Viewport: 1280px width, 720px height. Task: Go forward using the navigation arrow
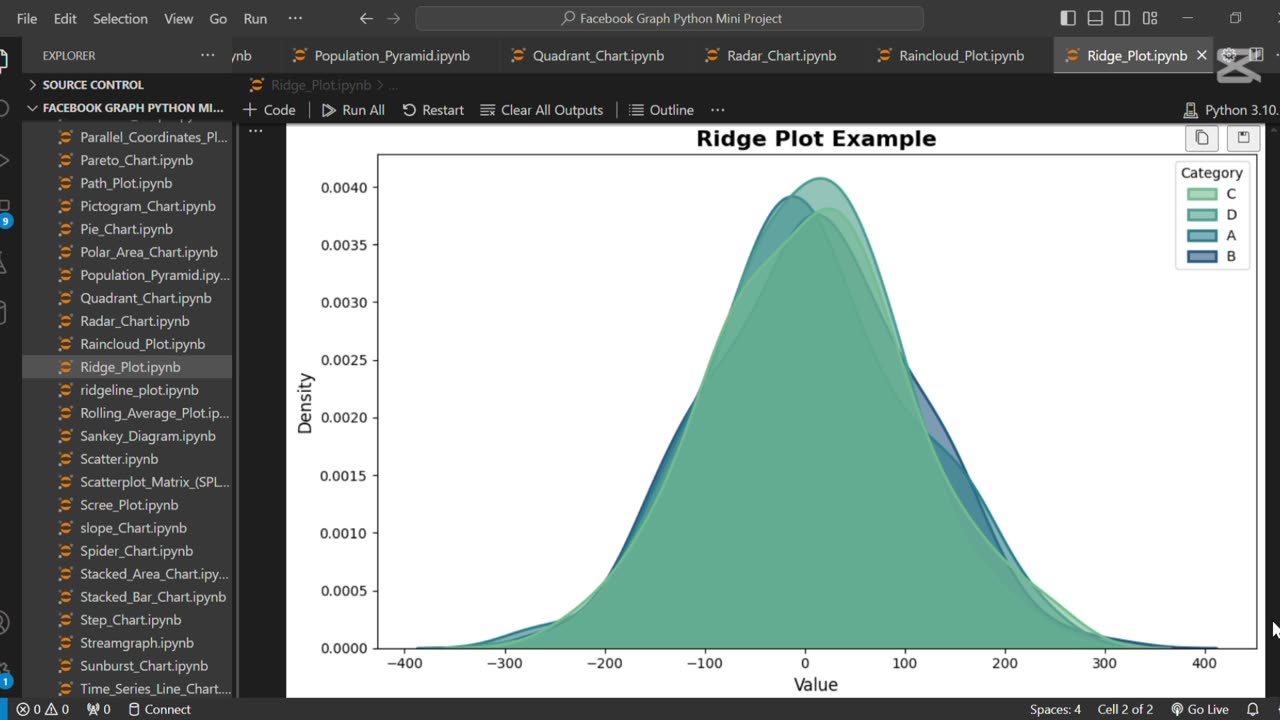tap(394, 18)
